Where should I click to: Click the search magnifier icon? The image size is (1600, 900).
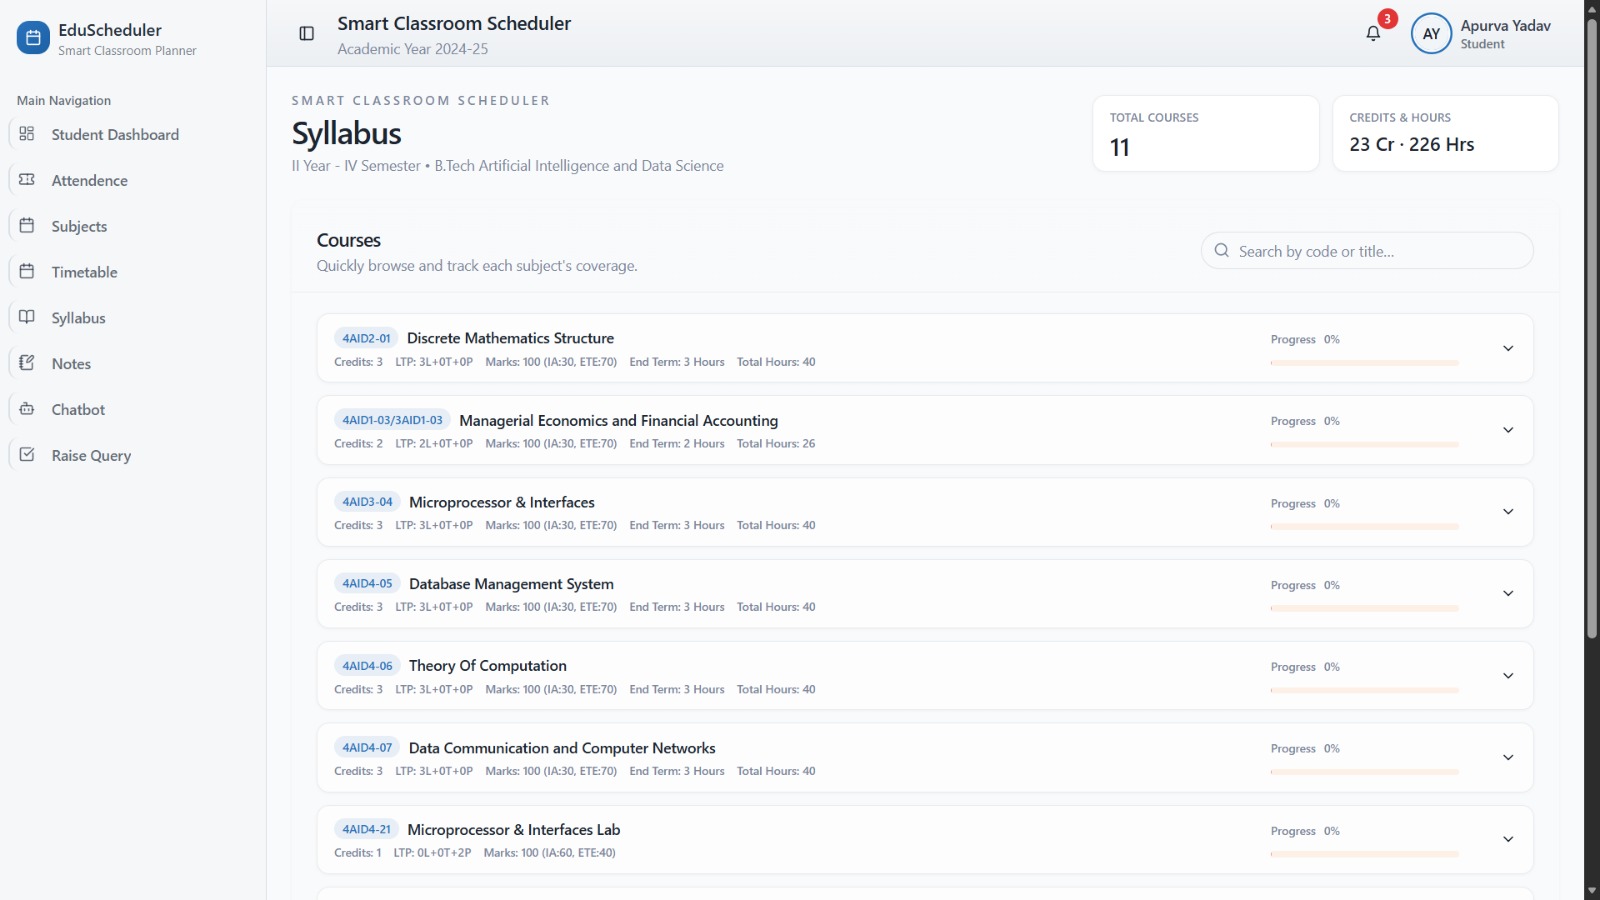1221,251
